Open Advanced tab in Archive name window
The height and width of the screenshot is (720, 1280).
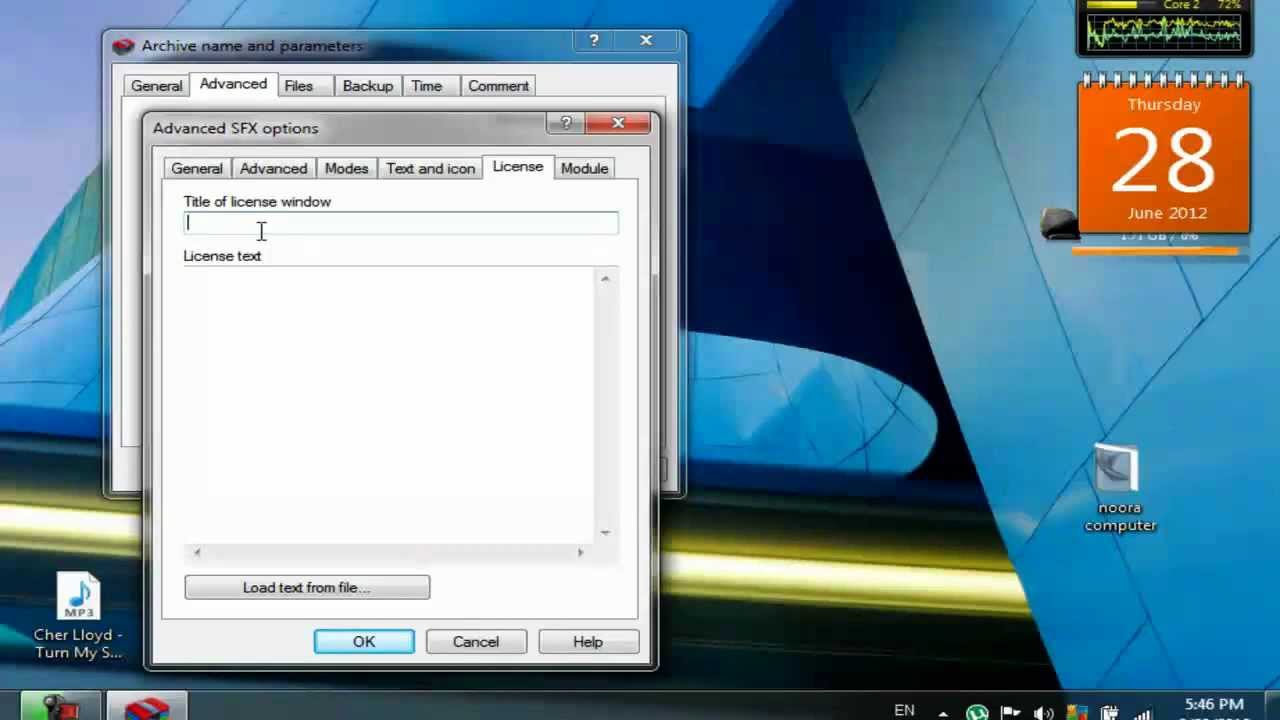tap(233, 84)
